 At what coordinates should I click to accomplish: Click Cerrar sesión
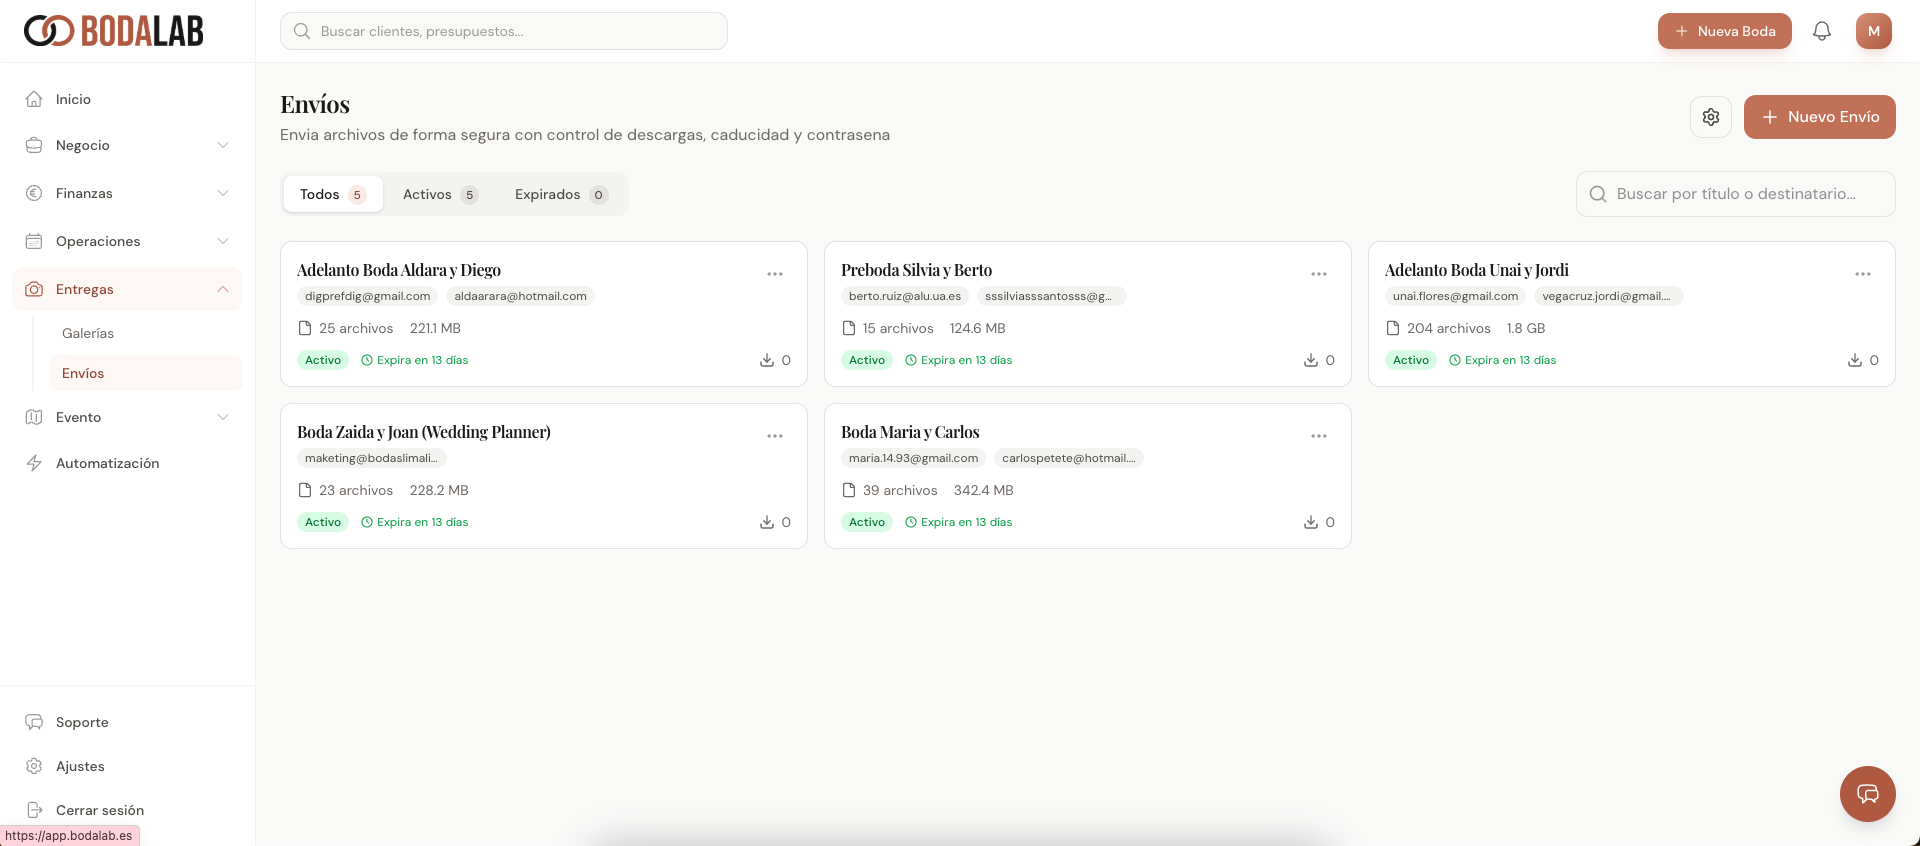99,810
